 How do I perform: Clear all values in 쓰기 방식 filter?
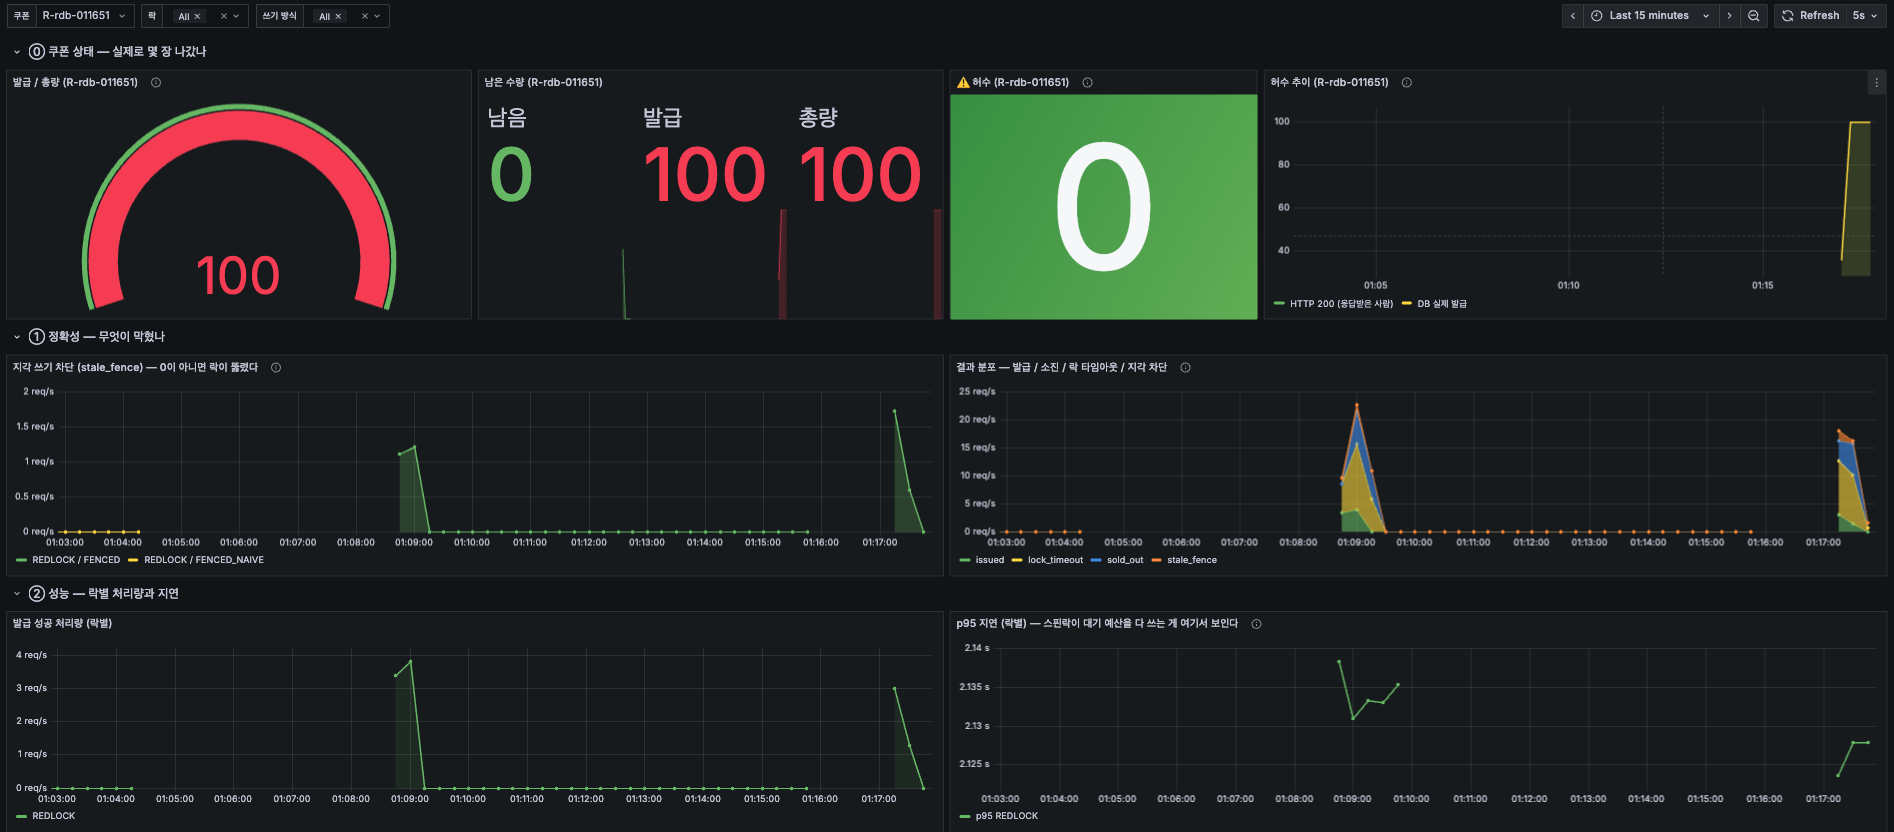click(365, 17)
